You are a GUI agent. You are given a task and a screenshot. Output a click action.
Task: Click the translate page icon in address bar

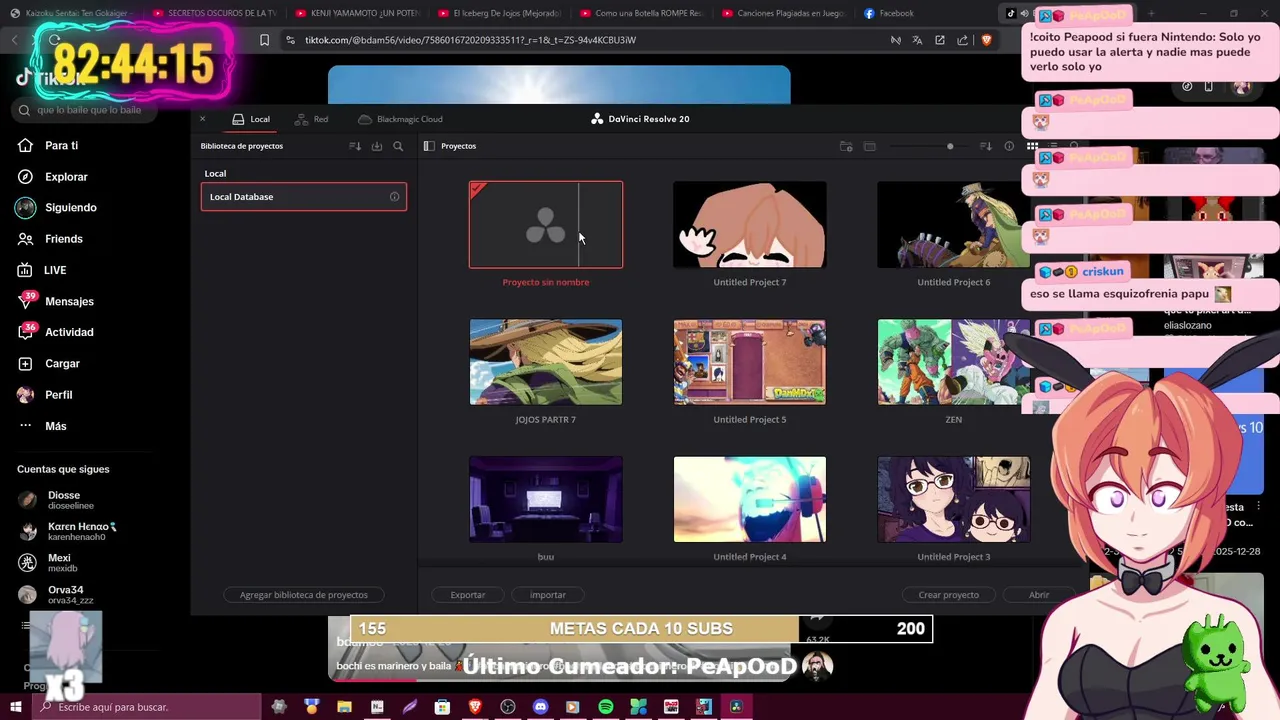tap(917, 40)
